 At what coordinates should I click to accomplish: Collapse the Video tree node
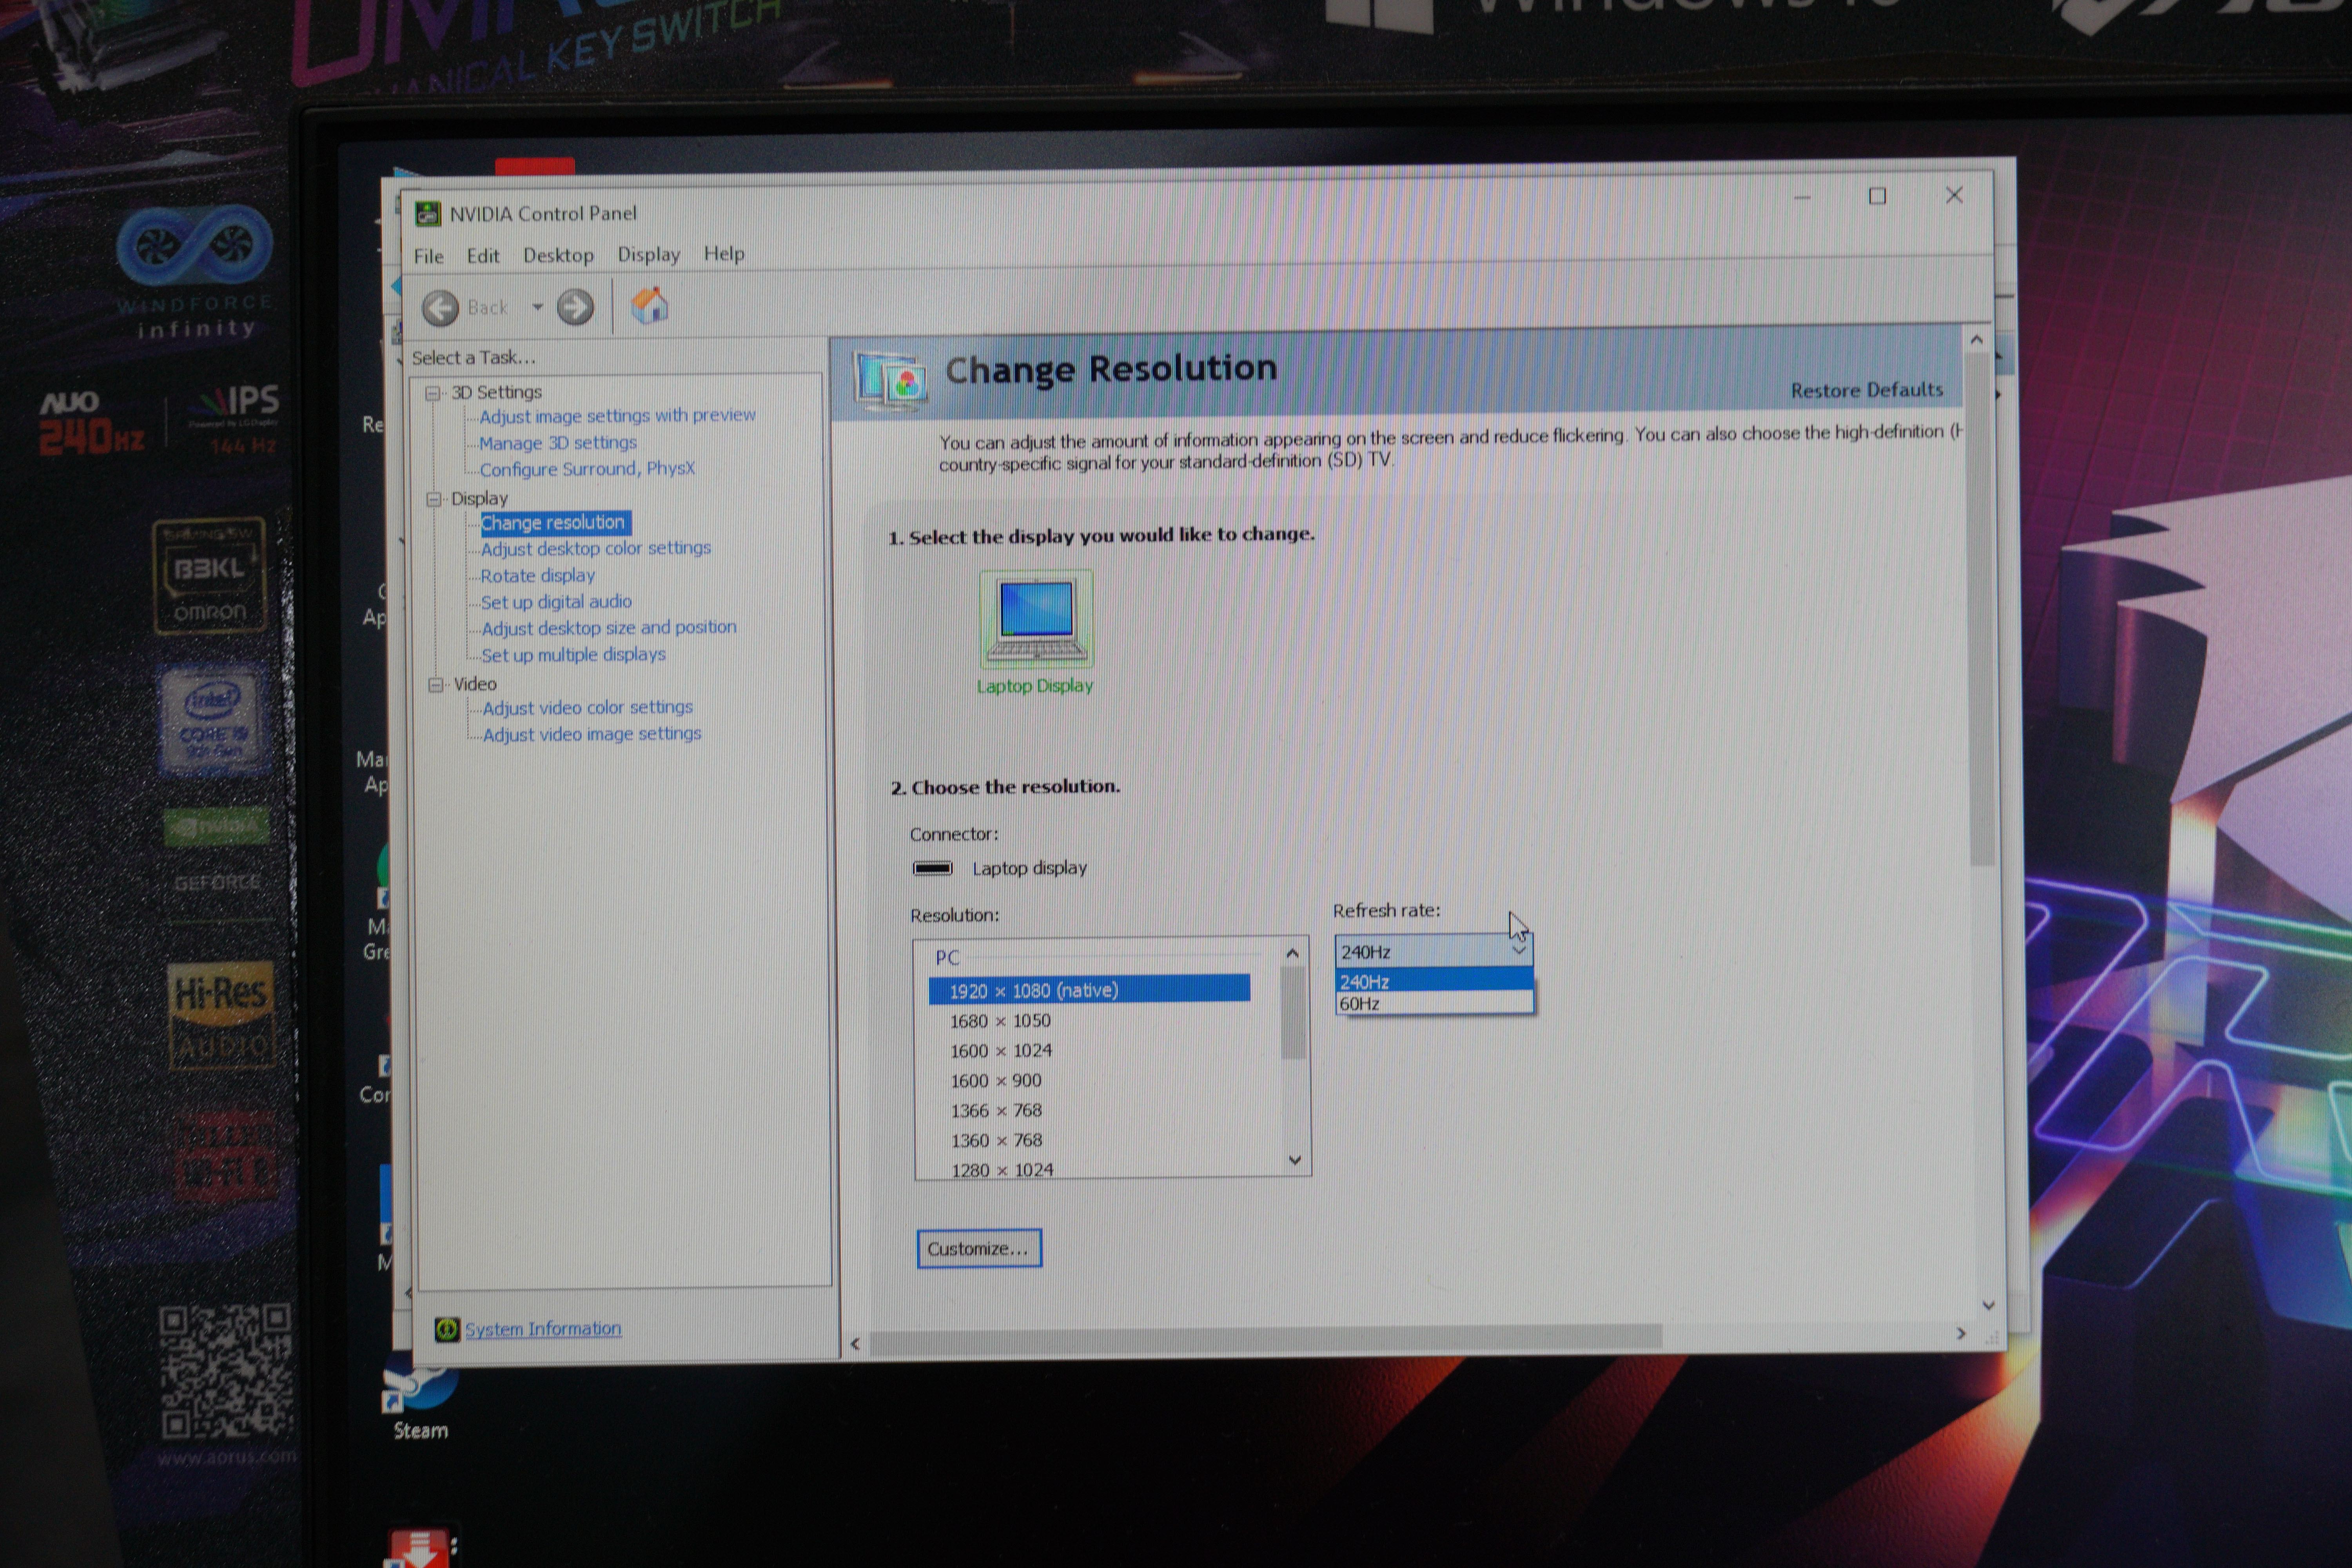(x=436, y=685)
